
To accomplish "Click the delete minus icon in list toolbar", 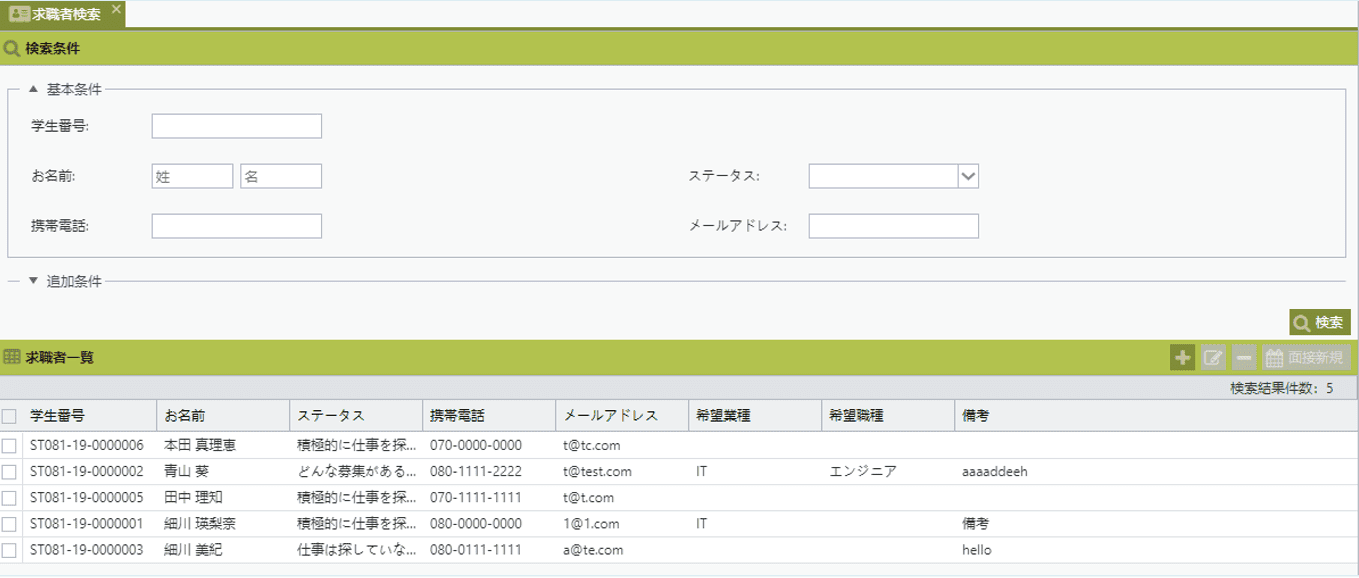I will coord(1244,357).
